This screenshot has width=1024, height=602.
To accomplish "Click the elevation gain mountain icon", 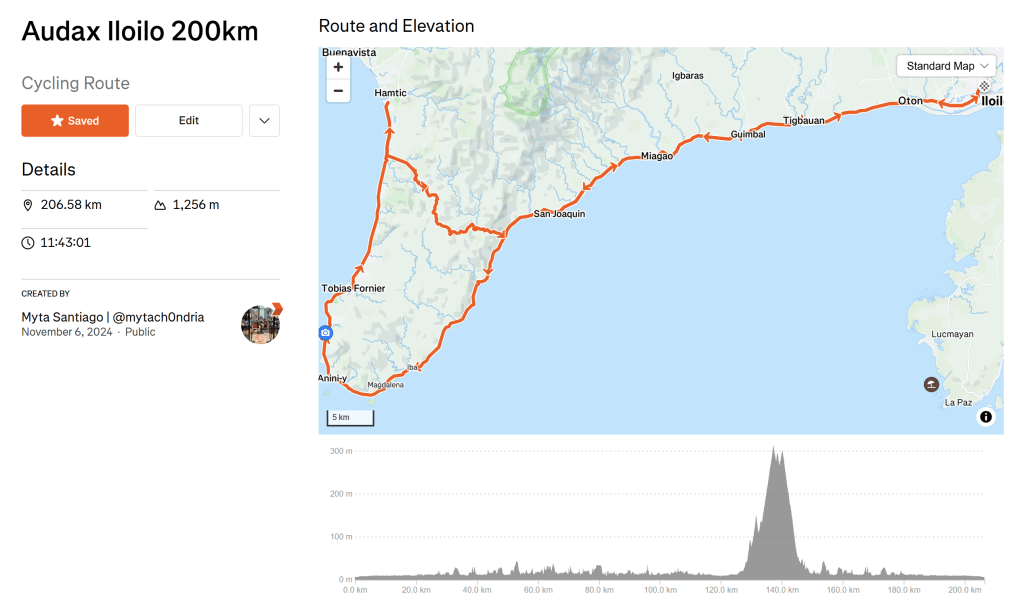I will pos(160,205).
